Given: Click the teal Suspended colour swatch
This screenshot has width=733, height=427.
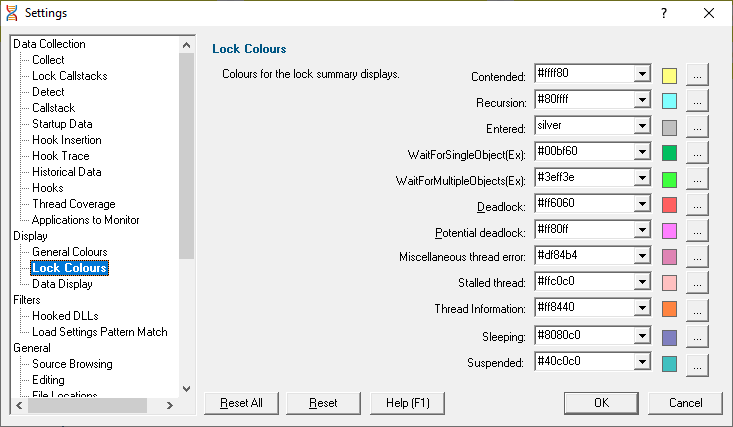Looking at the screenshot, I should tap(669, 363).
